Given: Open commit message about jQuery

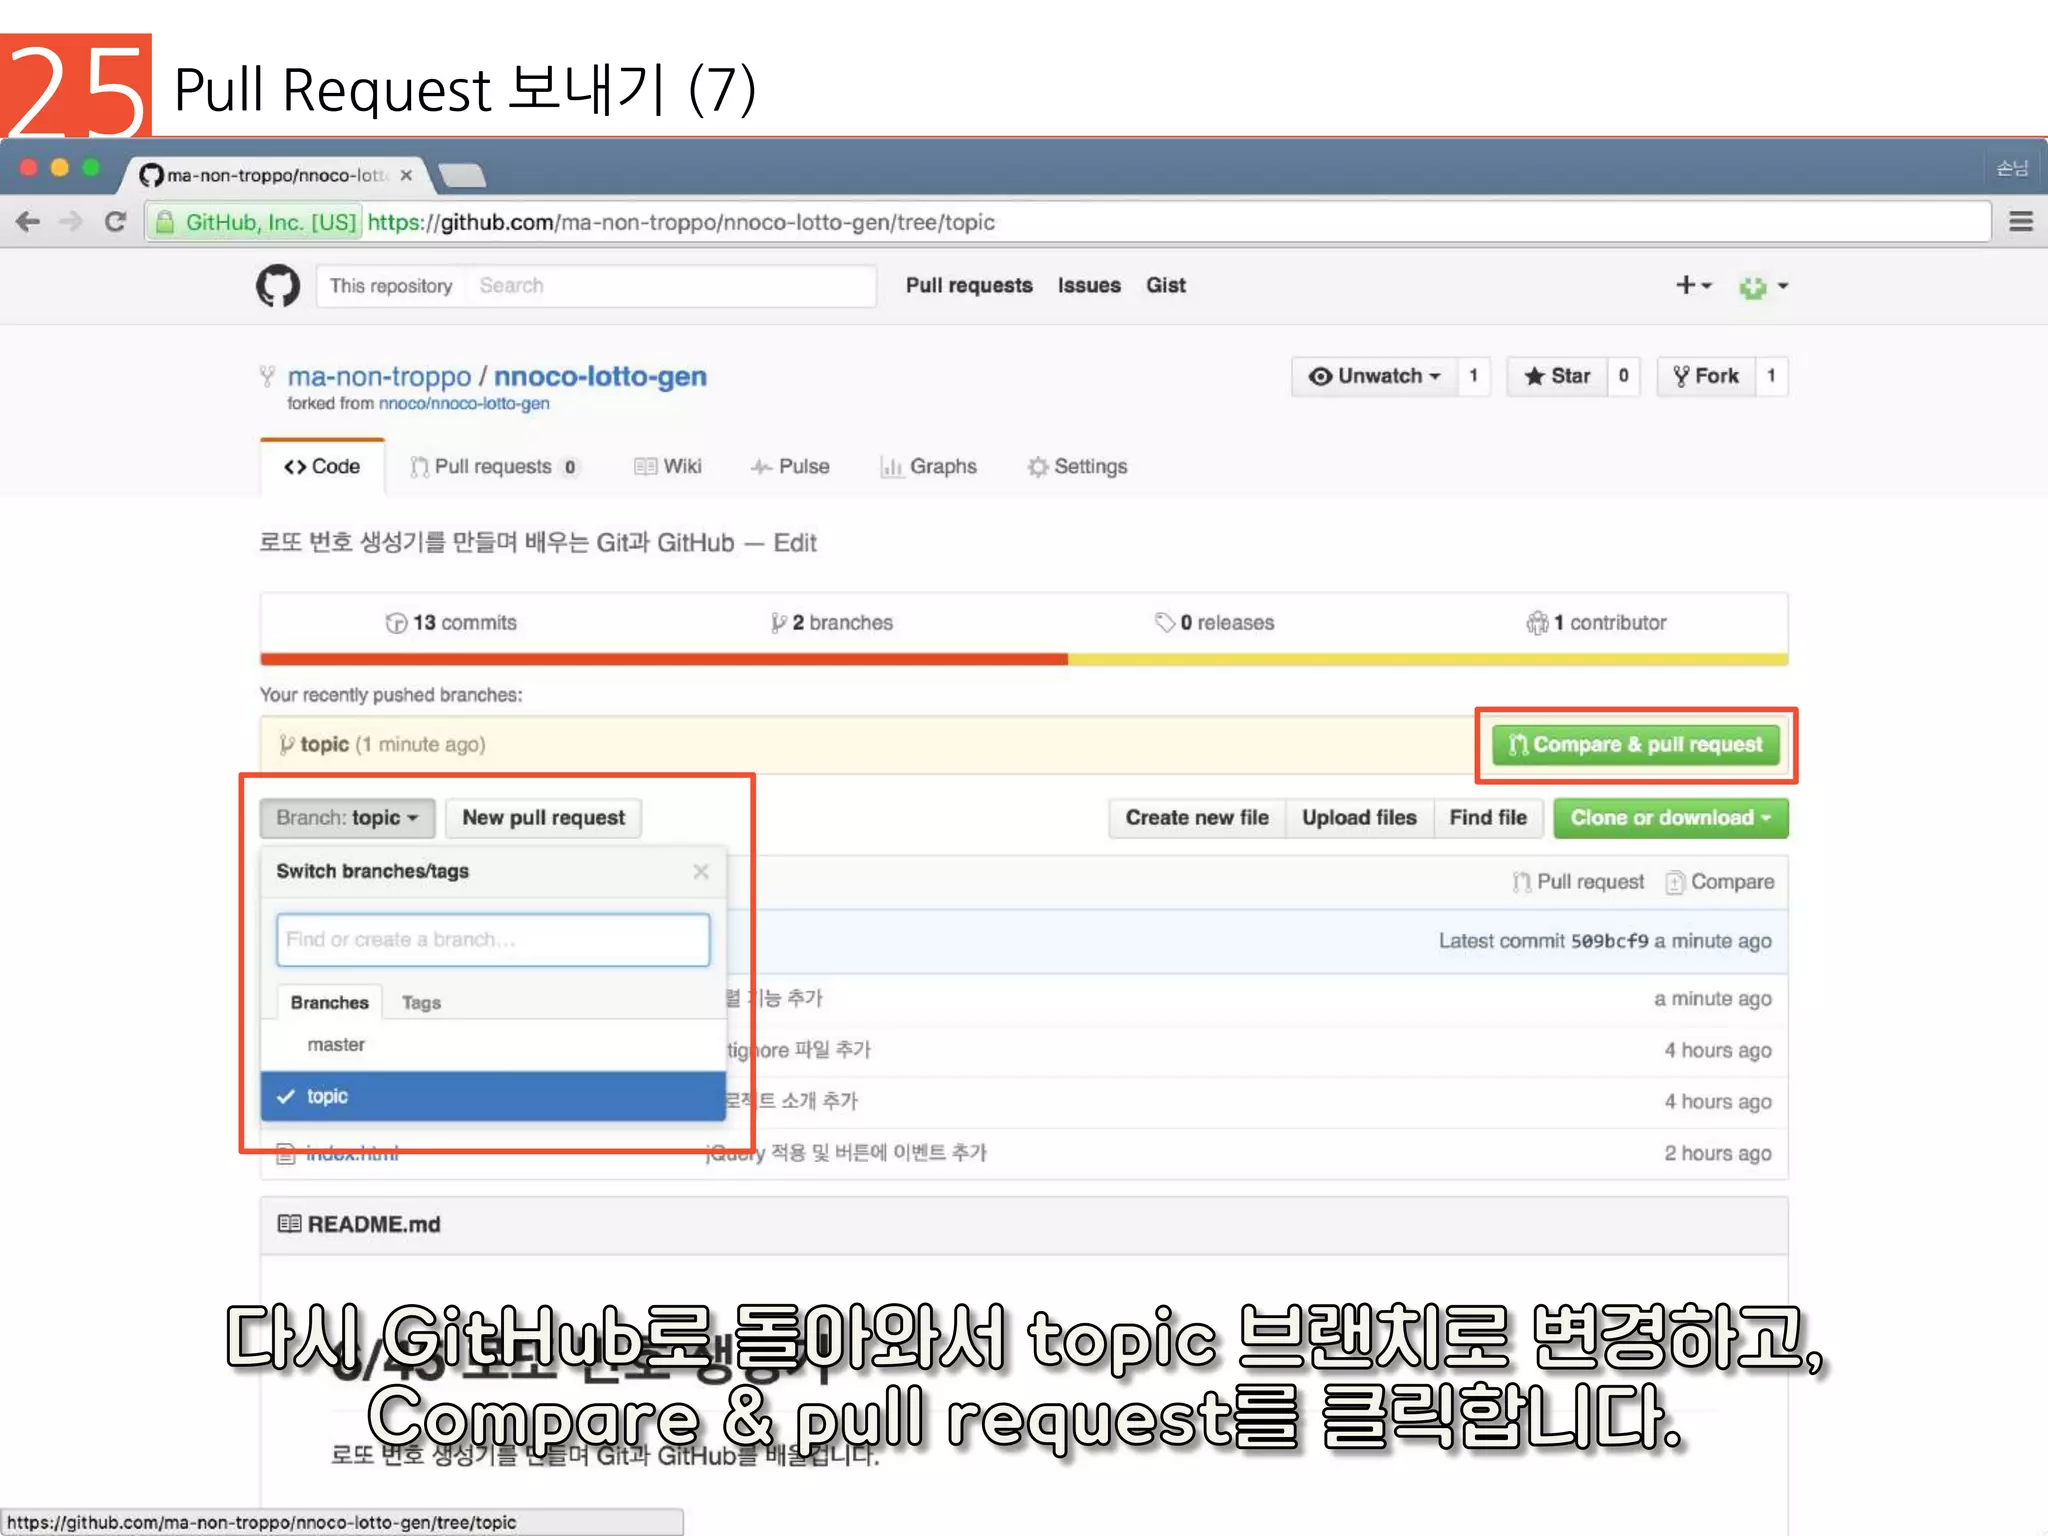Looking at the screenshot, I should coord(846,1154).
